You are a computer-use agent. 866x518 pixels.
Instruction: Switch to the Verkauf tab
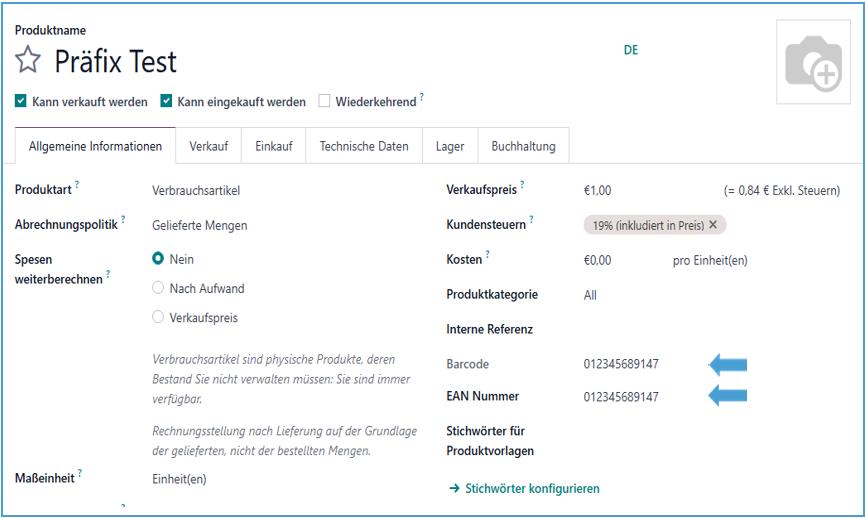pos(208,146)
